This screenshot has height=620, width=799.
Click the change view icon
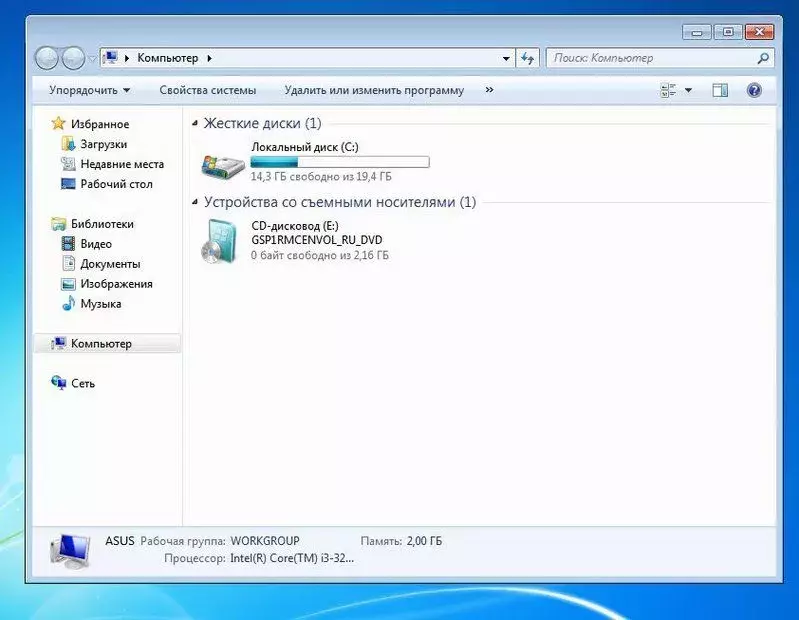(668, 91)
